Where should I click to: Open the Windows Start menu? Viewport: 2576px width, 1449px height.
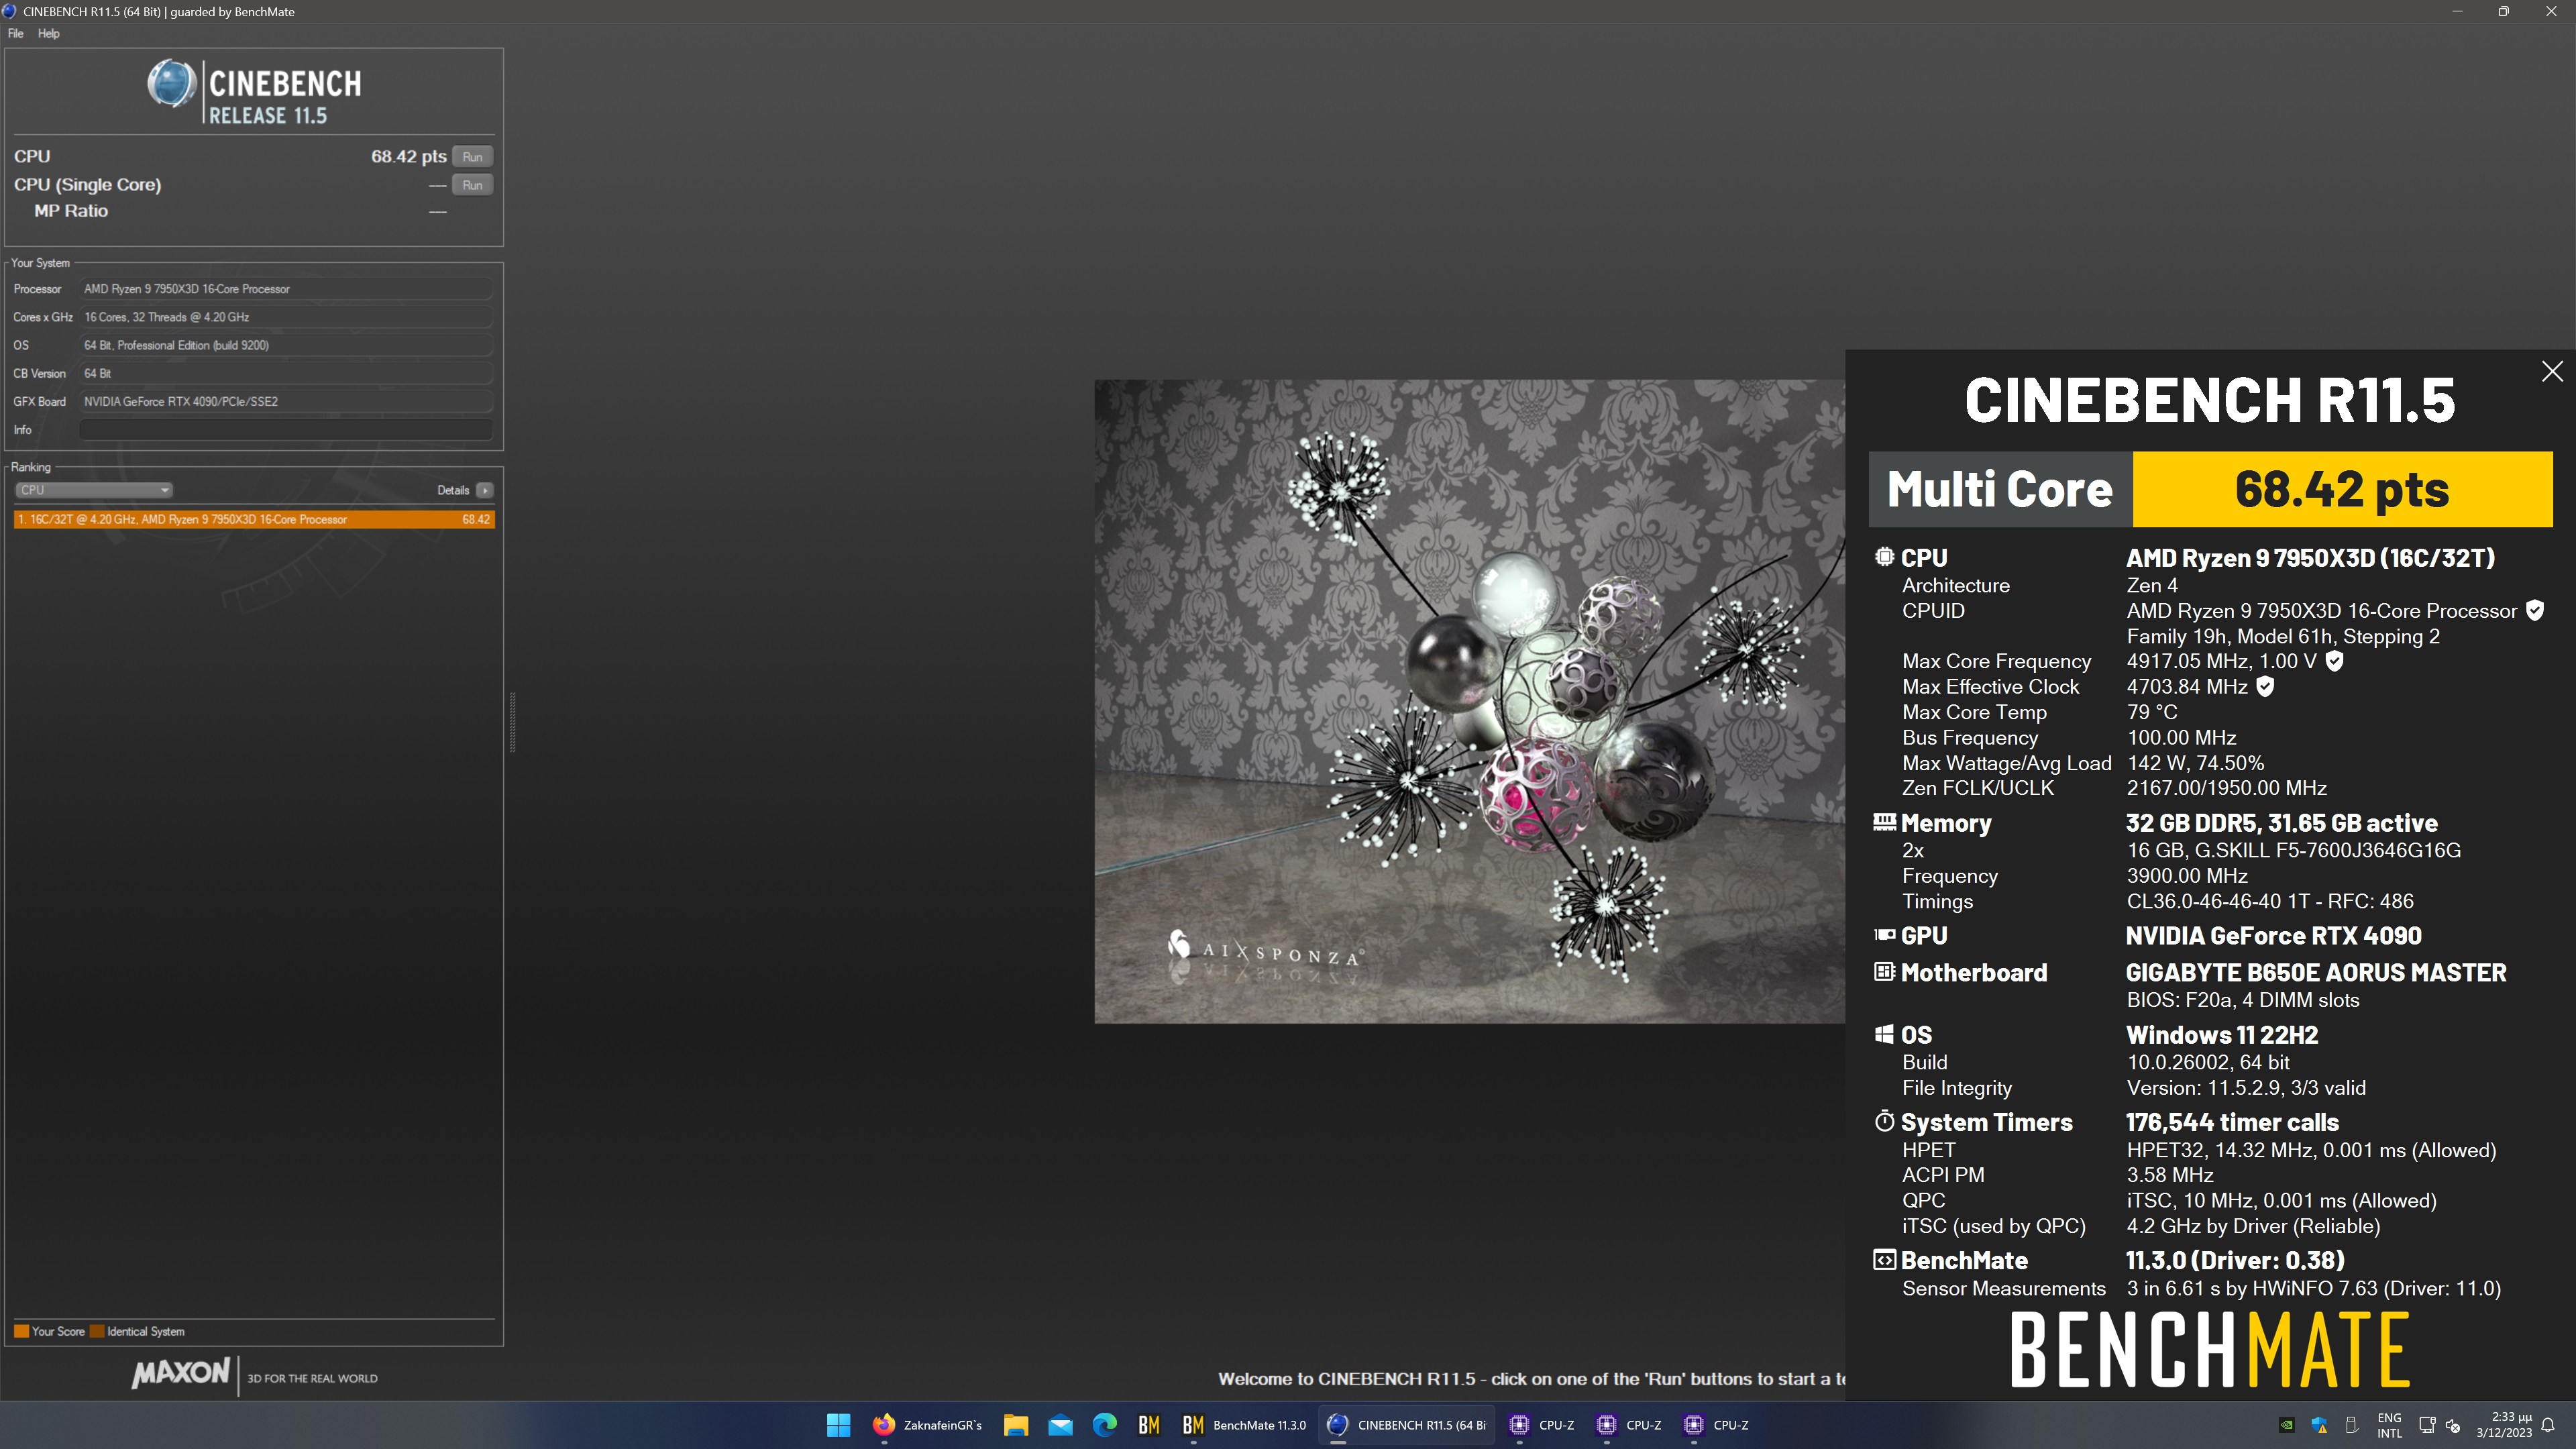point(838,1425)
